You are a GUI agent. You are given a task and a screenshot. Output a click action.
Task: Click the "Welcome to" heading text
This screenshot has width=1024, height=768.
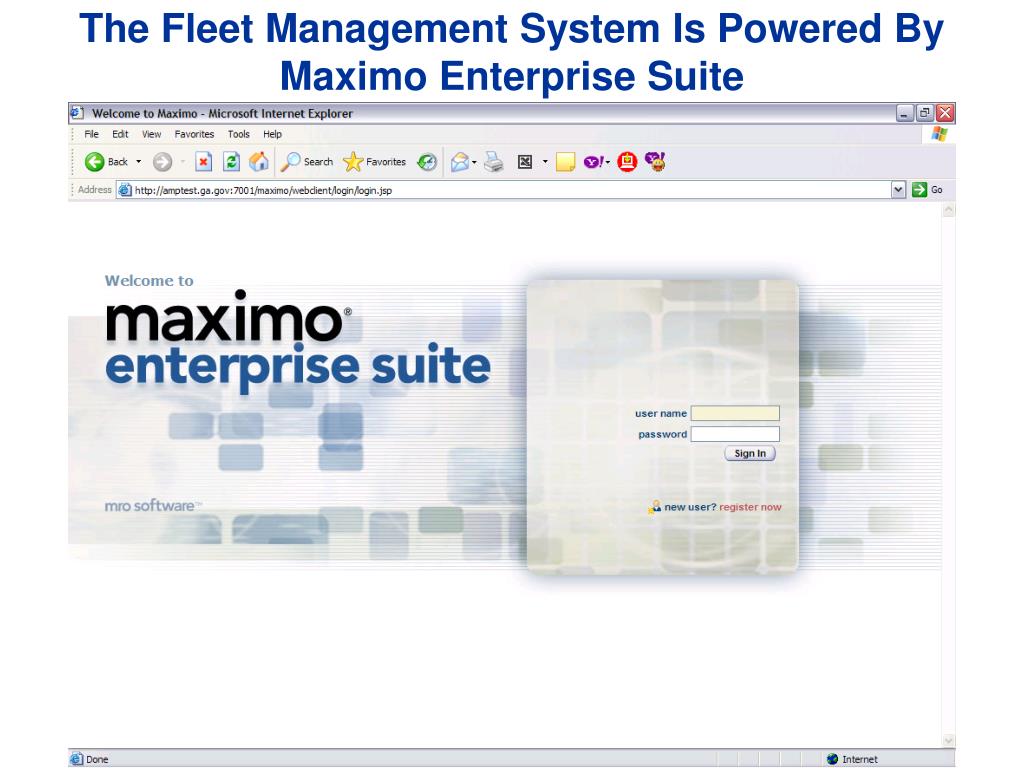coord(149,281)
